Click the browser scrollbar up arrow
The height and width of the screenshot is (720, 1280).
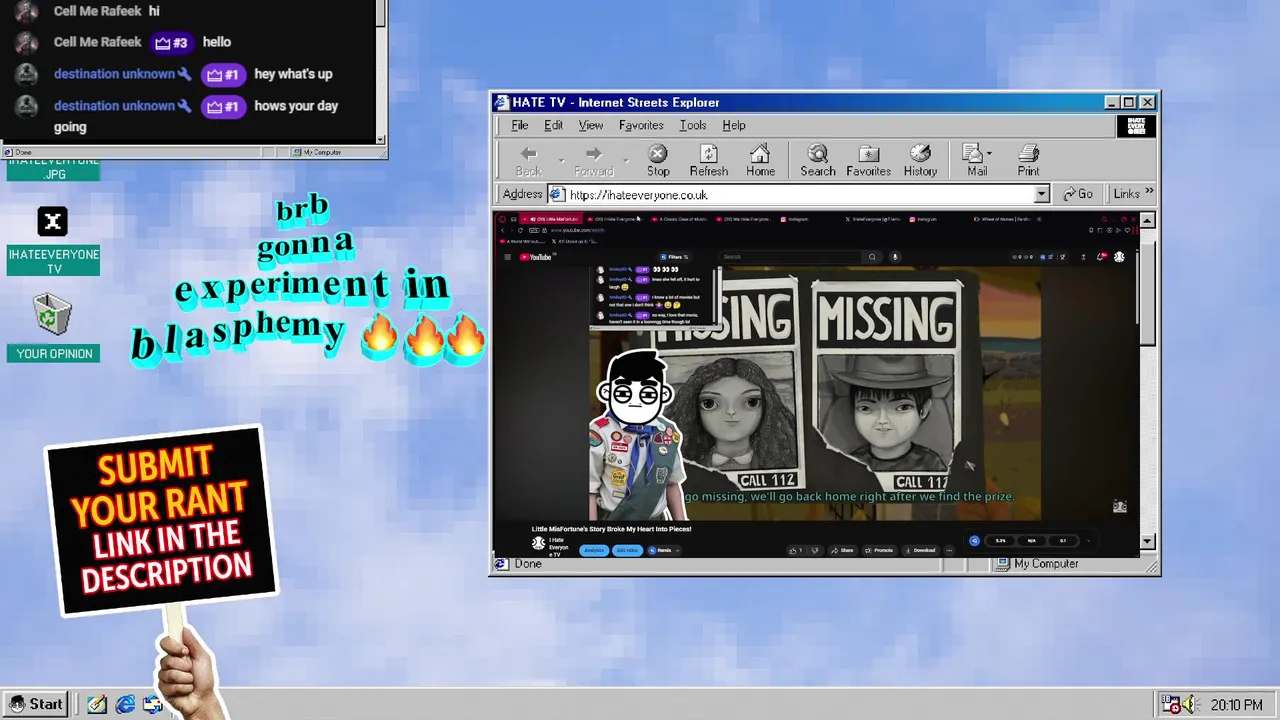pos(1147,220)
